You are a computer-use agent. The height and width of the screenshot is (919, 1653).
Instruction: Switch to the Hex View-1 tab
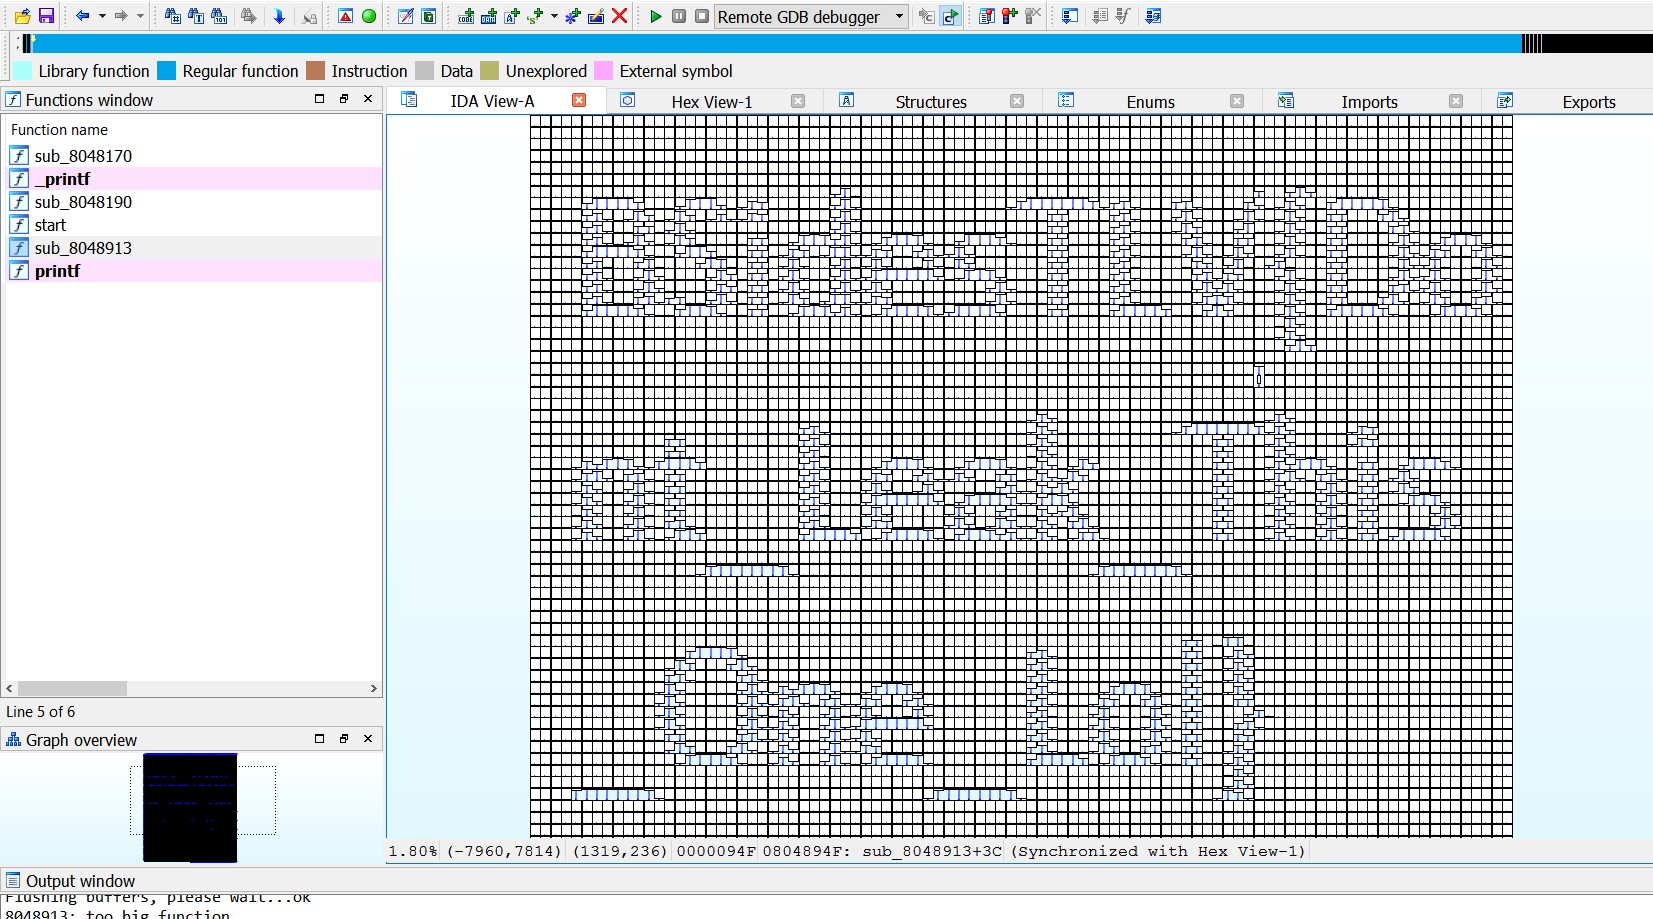point(711,102)
